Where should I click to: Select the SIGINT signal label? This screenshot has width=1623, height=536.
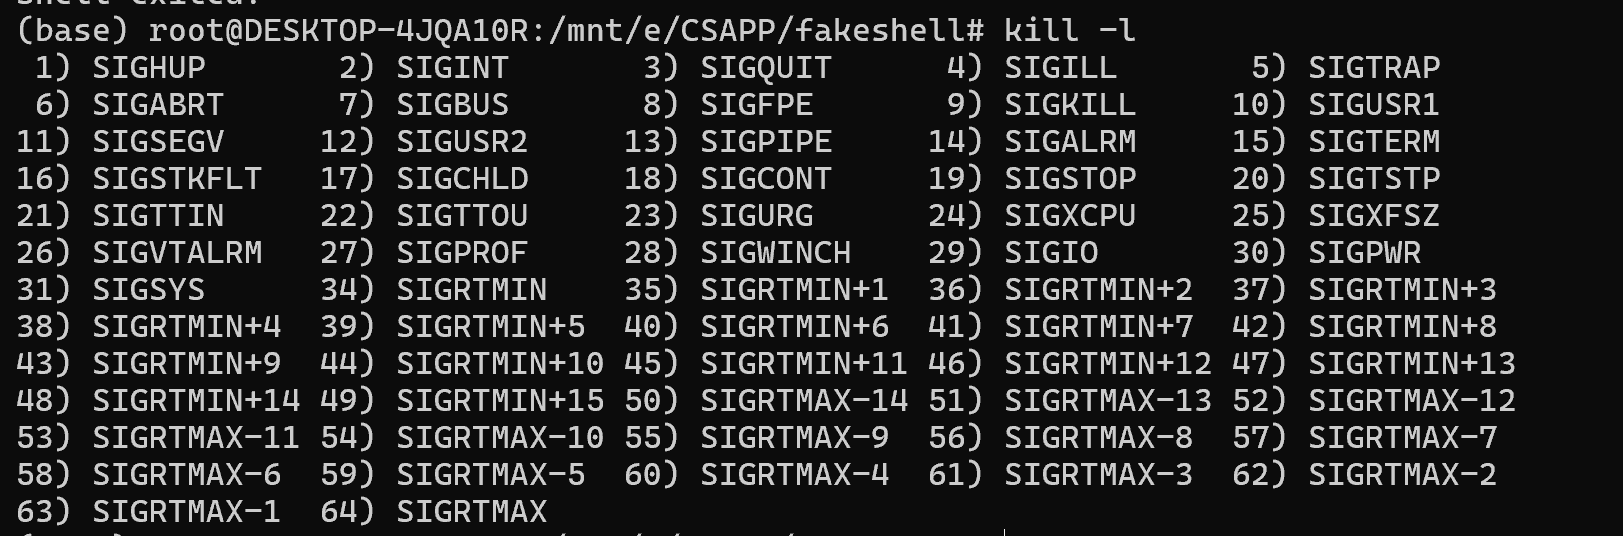coord(452,67)
